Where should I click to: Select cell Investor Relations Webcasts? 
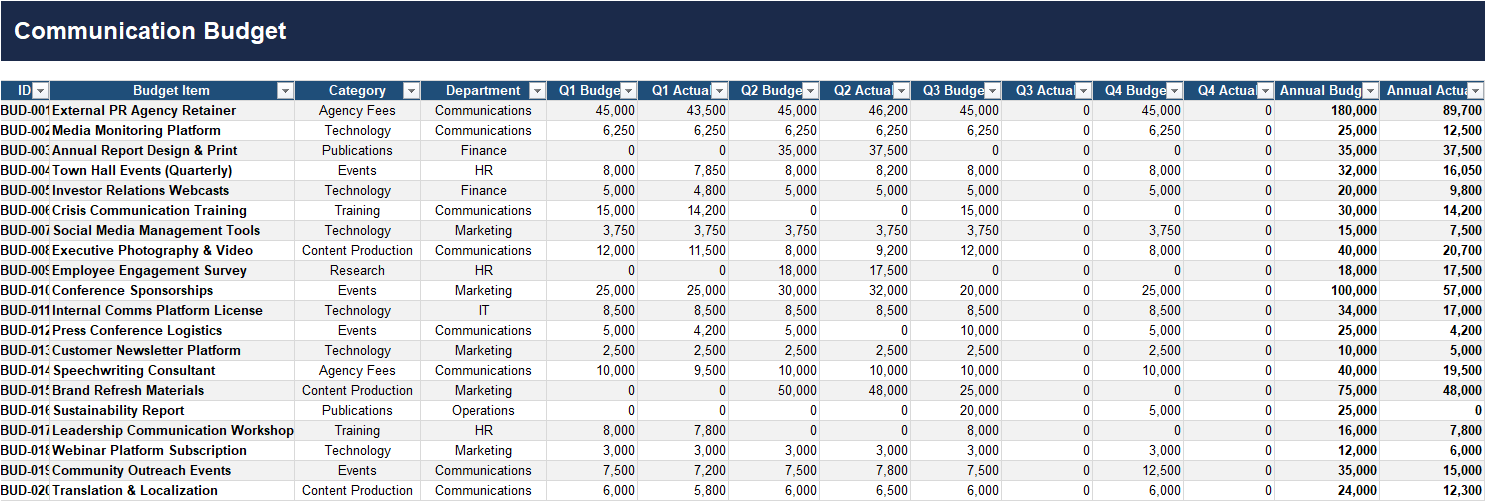point(172,191)
